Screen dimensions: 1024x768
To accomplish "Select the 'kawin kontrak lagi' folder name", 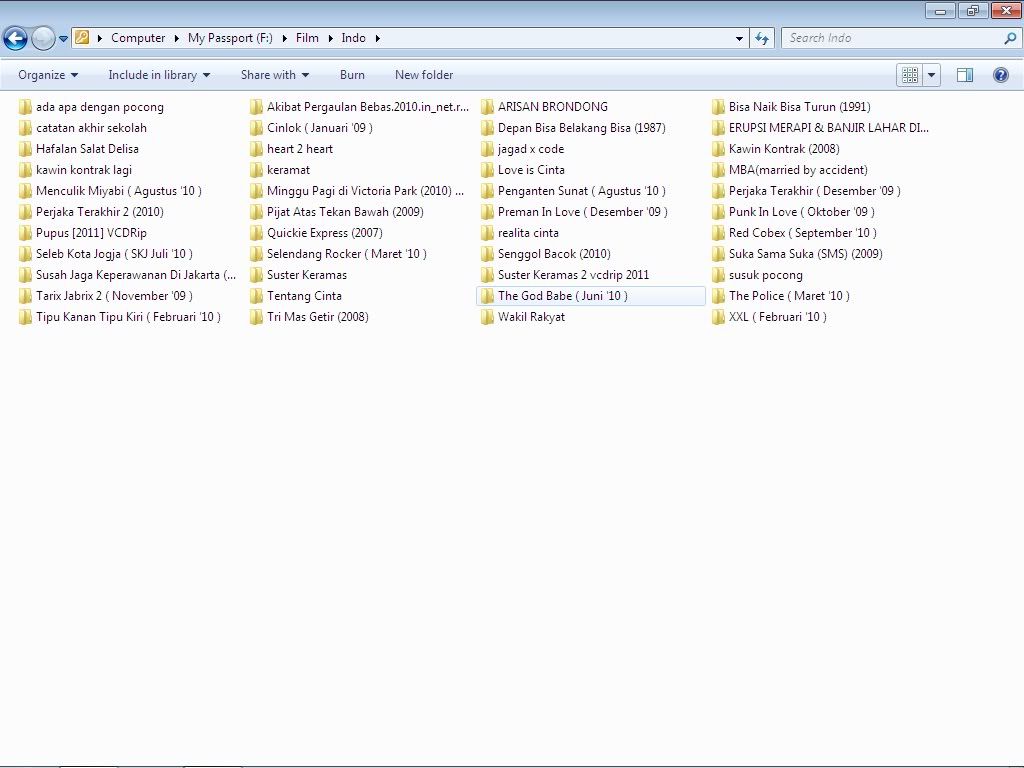I will coord(84,170).
